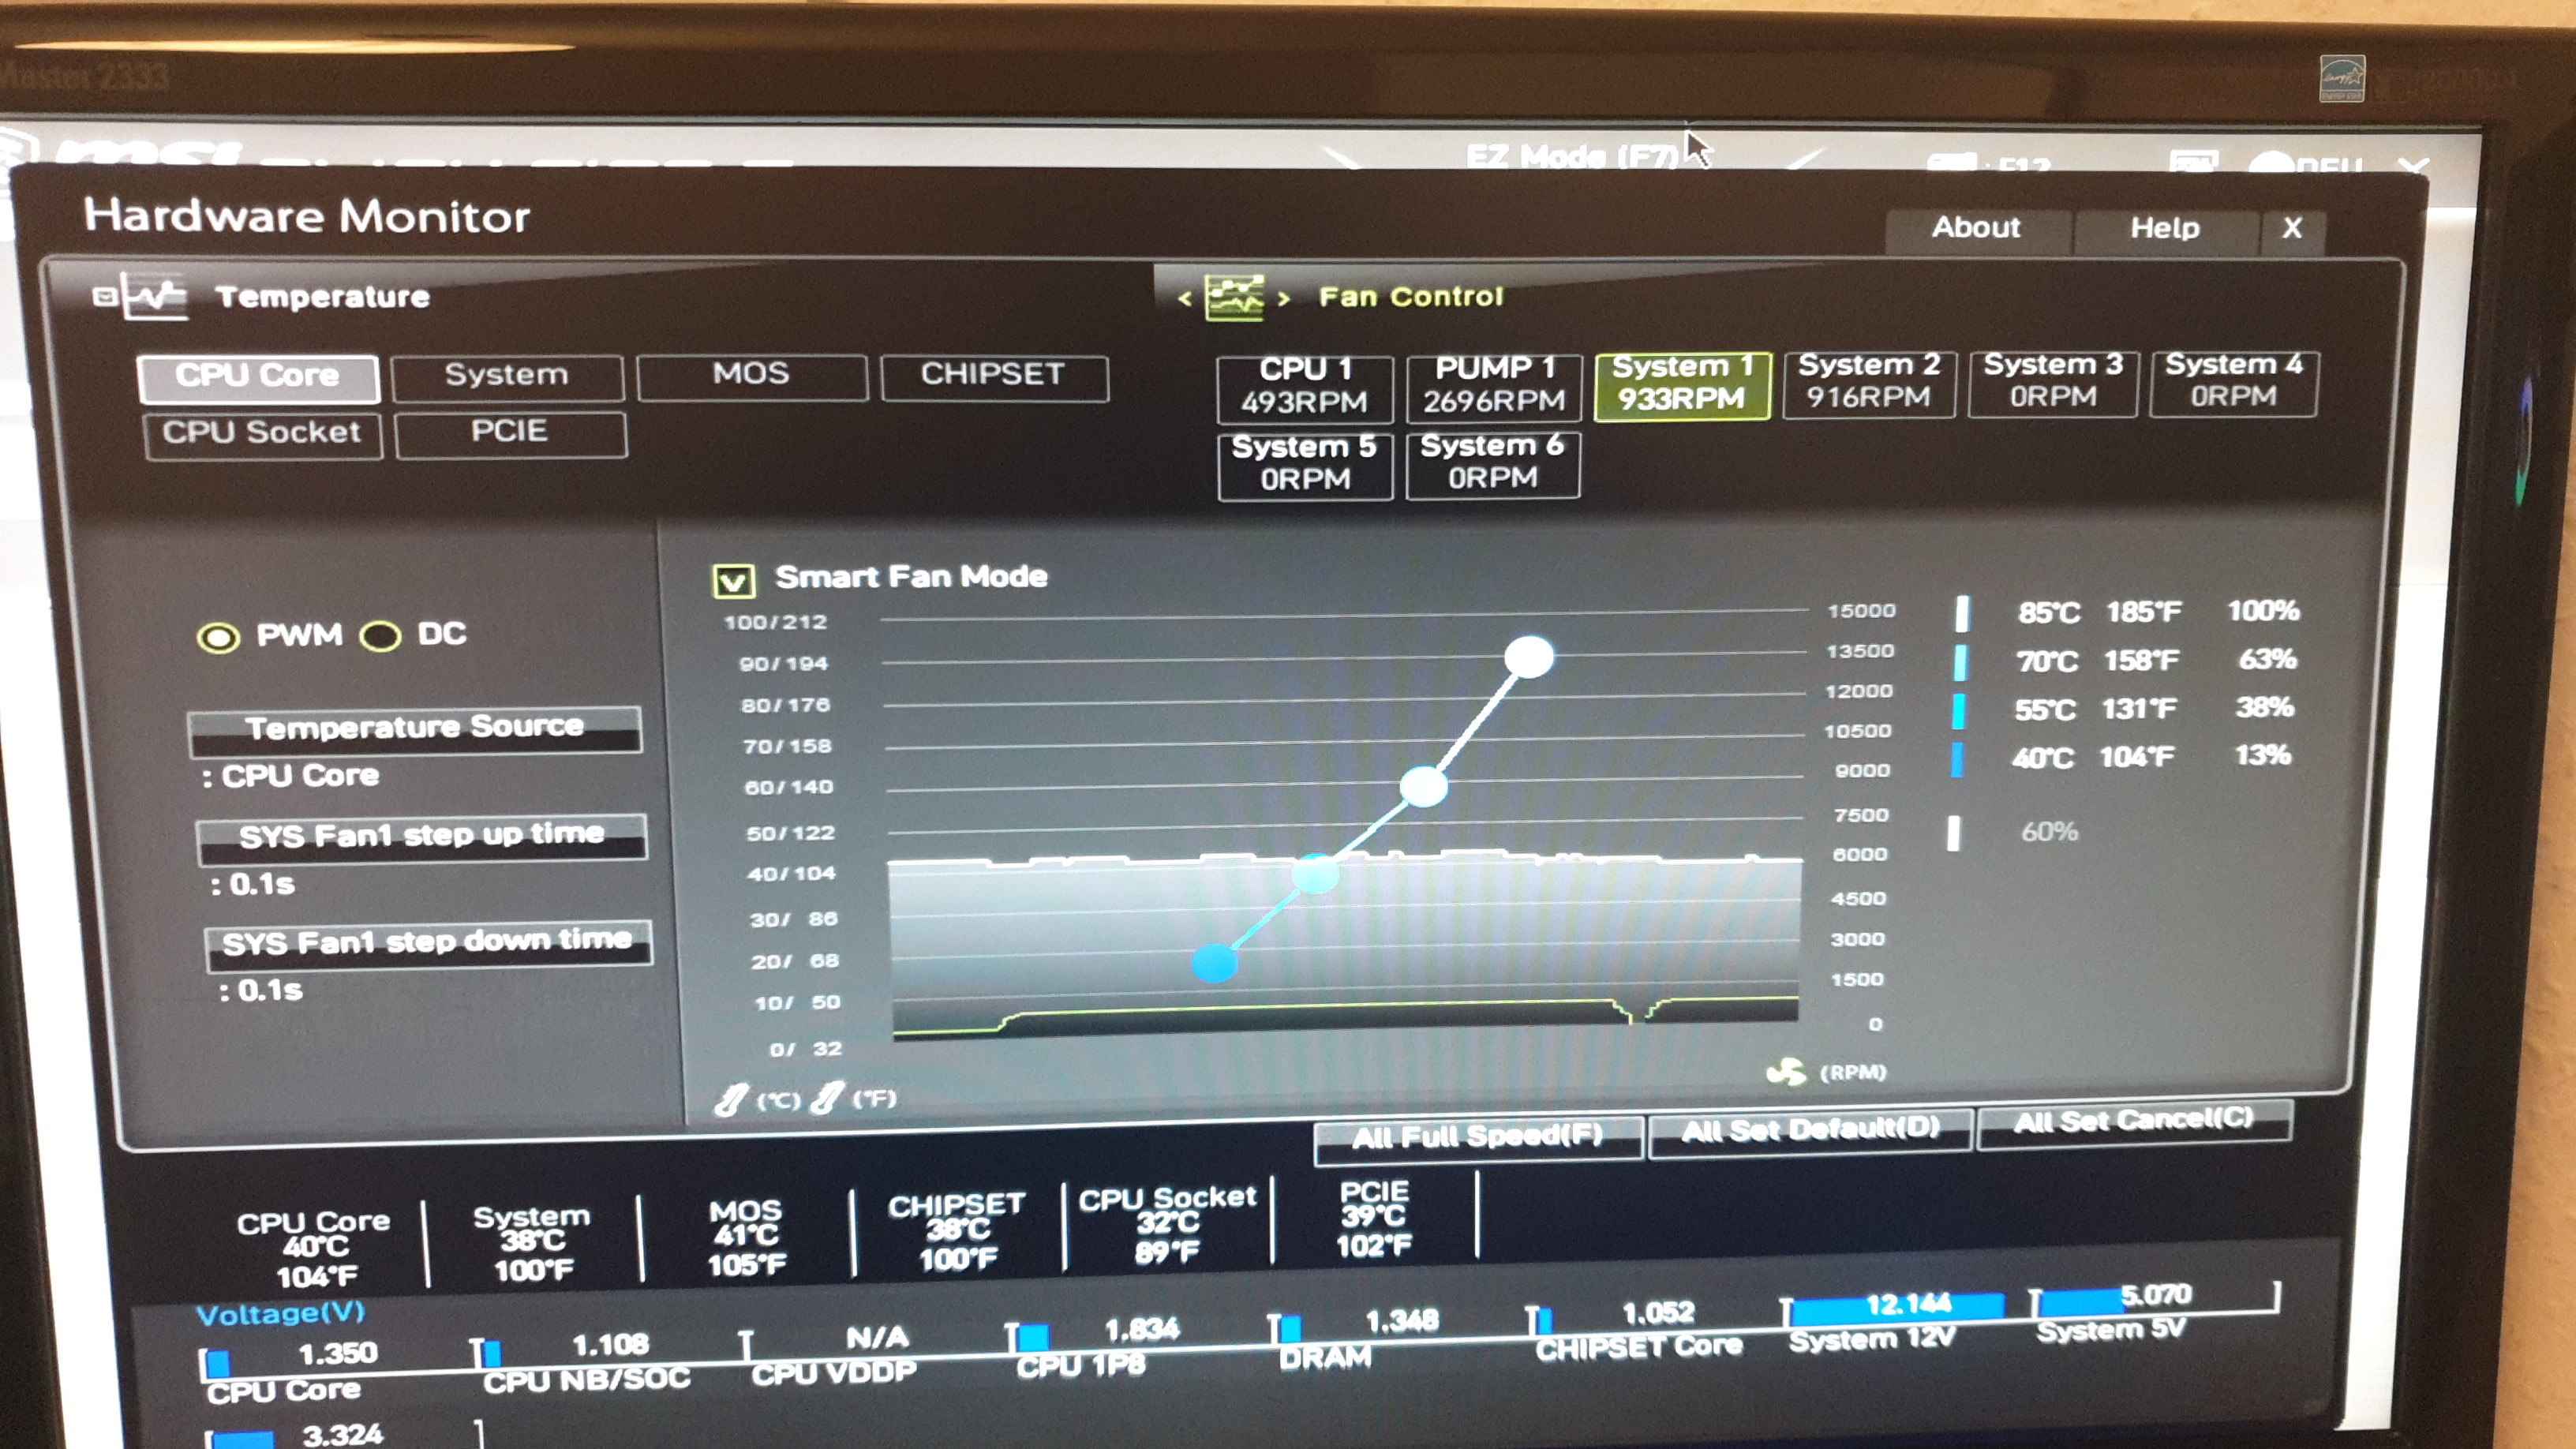Collapse the Temperature section box icon
The height and width of the screenshot is (1449, 2576).
pos(104,296)
